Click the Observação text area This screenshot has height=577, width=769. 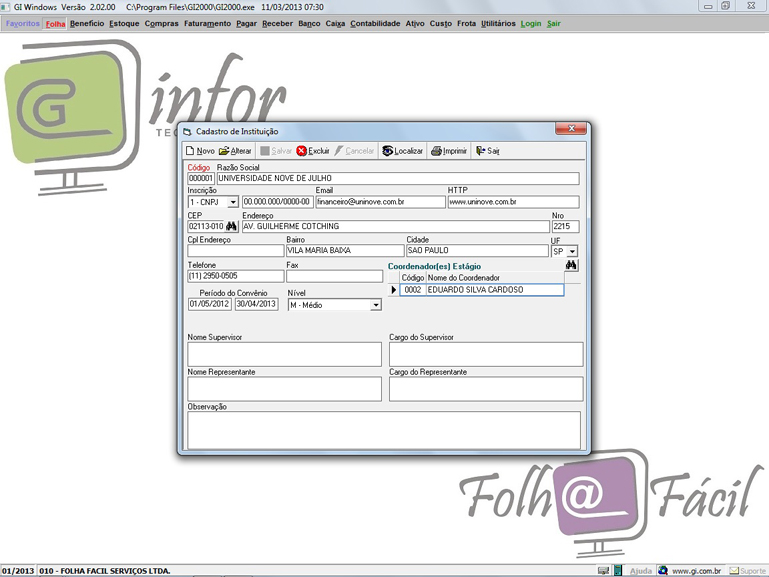click(384, 430)
